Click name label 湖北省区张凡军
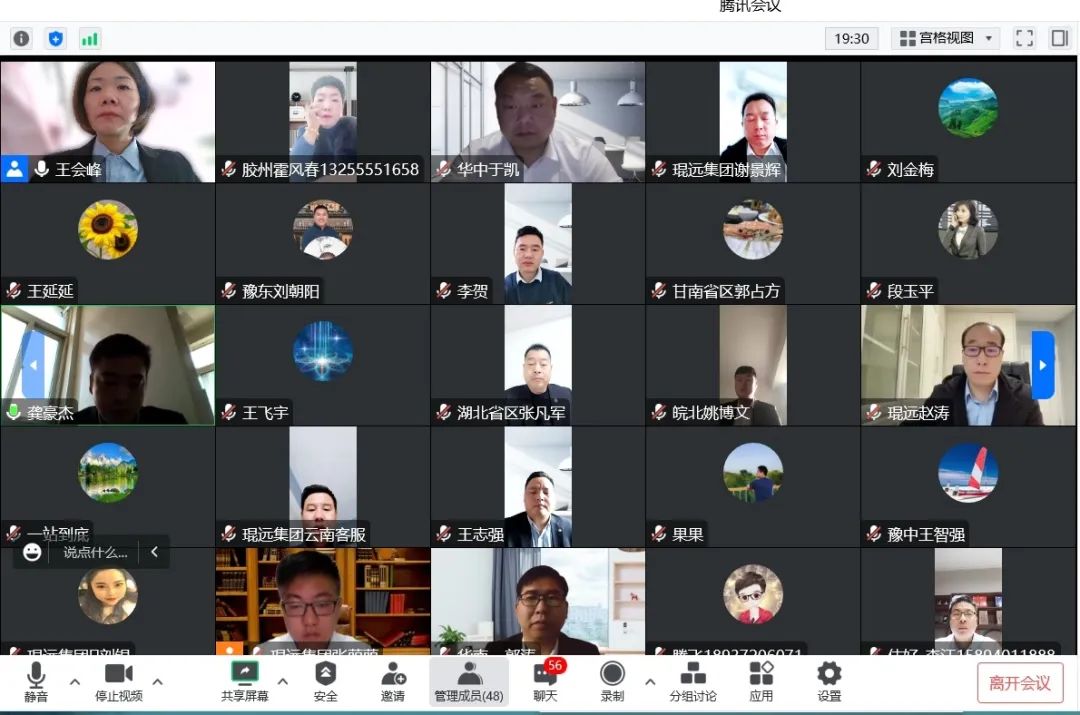 (x=511, y=413)
